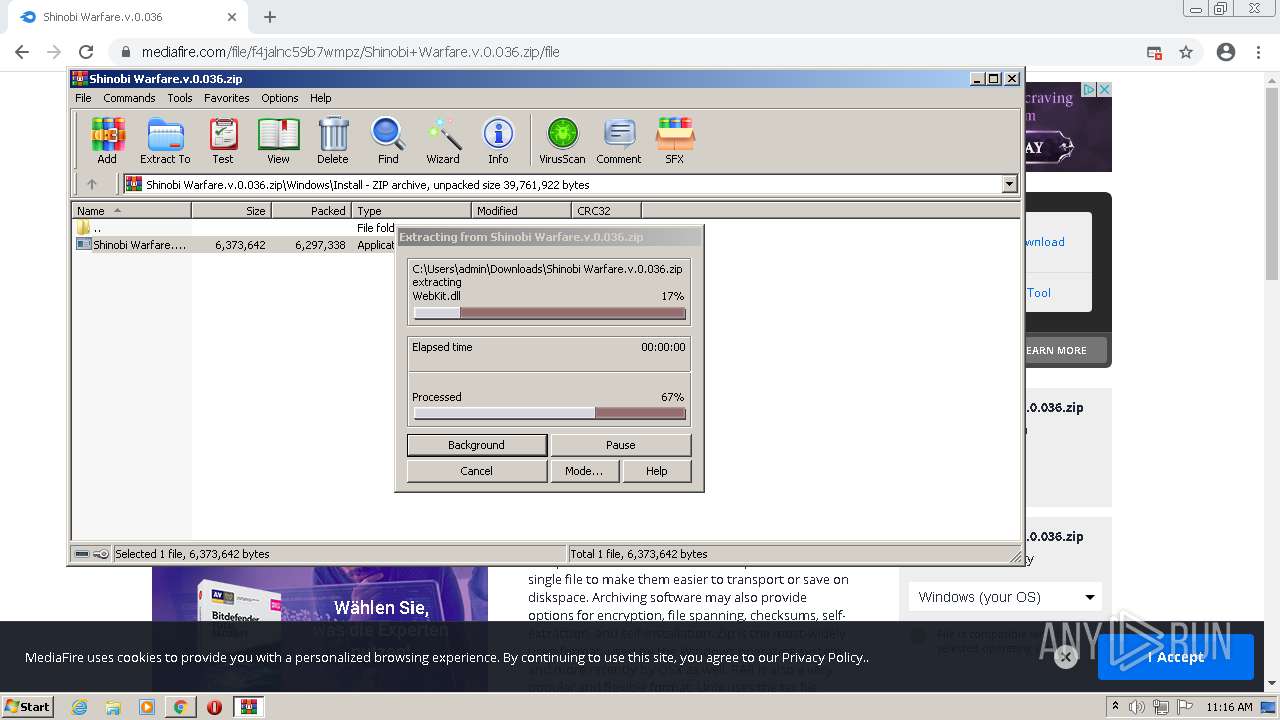Open Windows Media Player taskbar icon

147,707
